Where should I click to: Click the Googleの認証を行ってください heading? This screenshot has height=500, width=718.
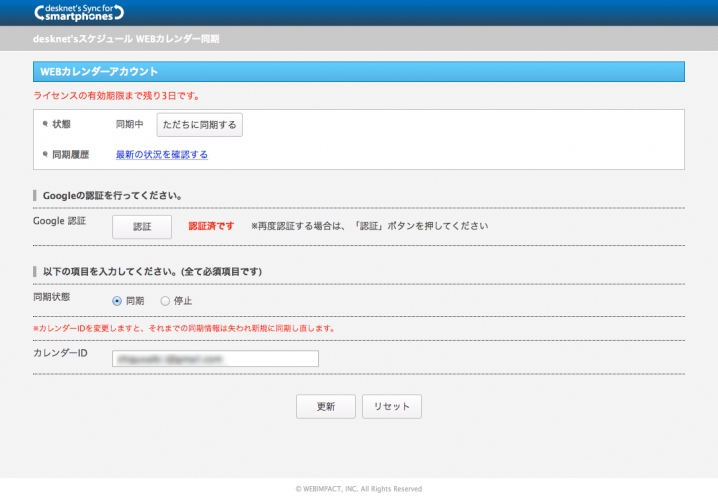(x=113, y=196)
